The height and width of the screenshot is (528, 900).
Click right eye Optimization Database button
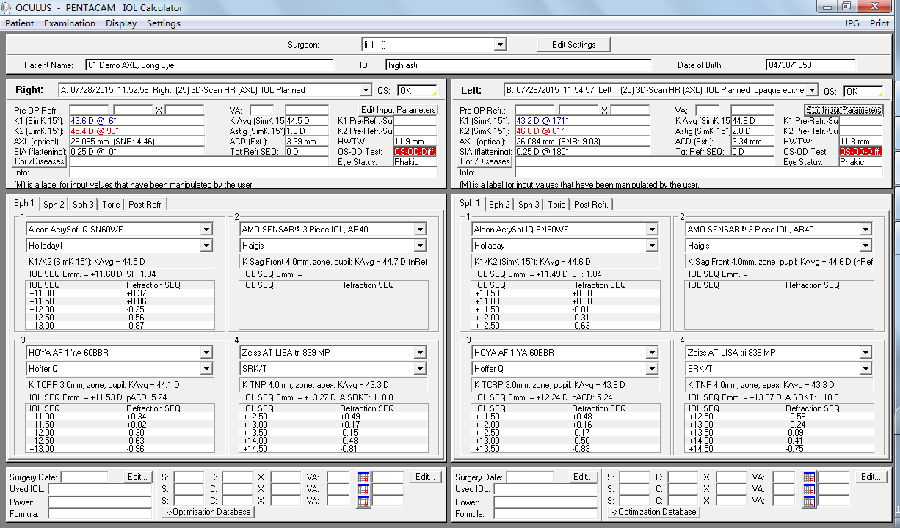click(x=208, y=511)
